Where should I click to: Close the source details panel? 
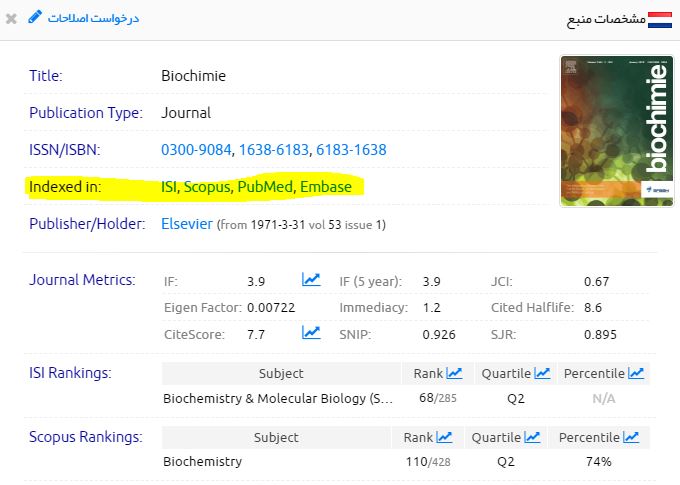click(x=11, y=19)
